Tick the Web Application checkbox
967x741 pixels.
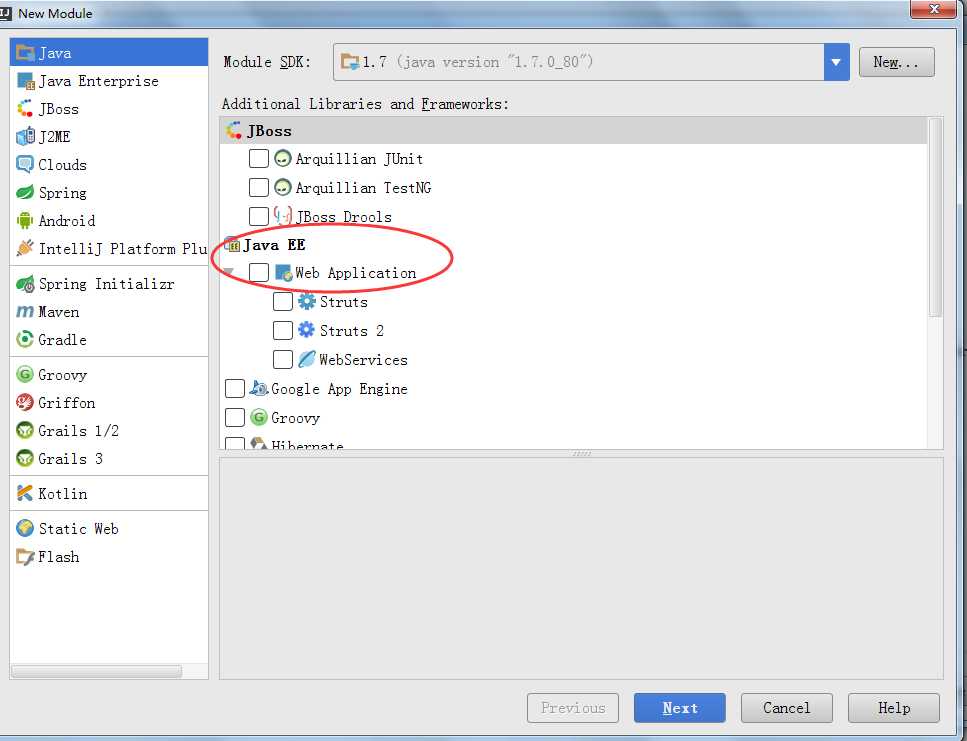coord(259,272)
